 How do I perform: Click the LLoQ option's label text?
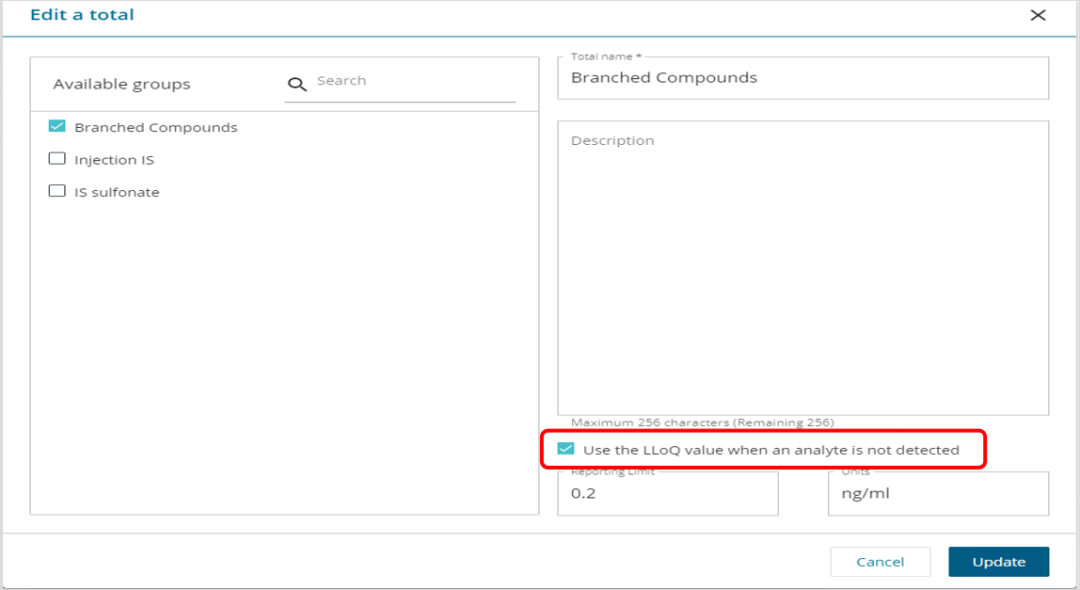pyautogui.click(x=771, y=450)
